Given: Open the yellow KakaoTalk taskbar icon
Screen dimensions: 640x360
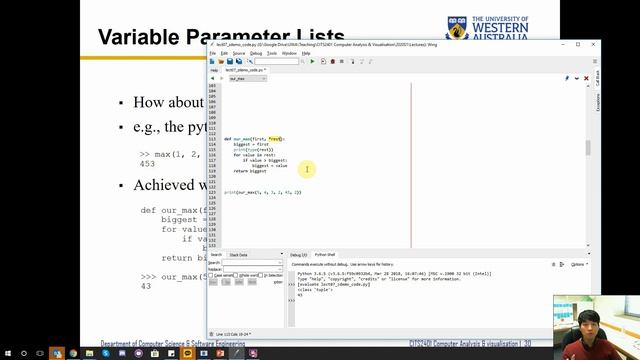Looking at the screenshot, I should (187, 353).
